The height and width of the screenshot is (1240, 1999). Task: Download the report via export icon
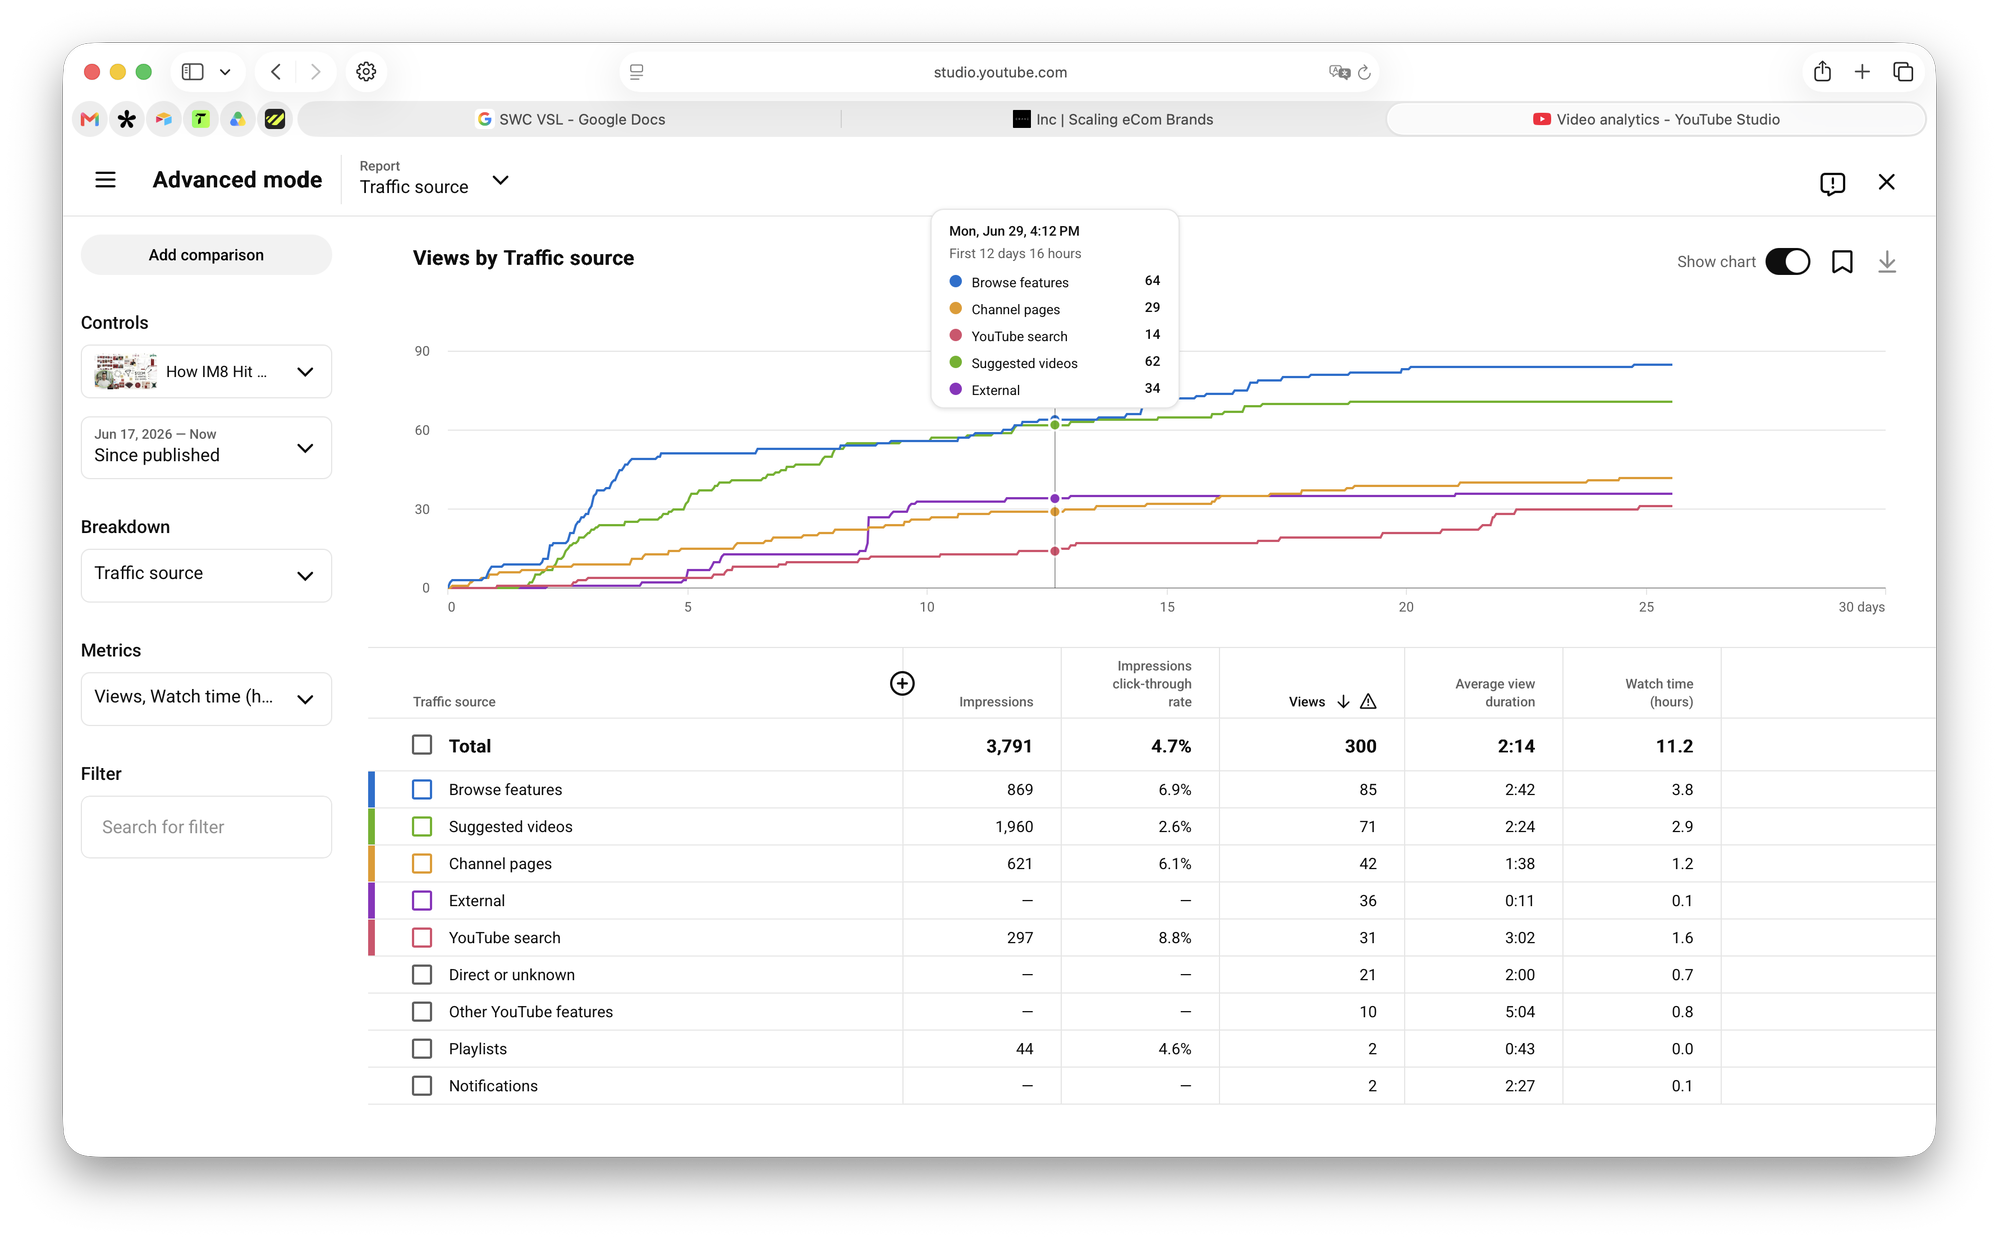[x=1887, y=262]
